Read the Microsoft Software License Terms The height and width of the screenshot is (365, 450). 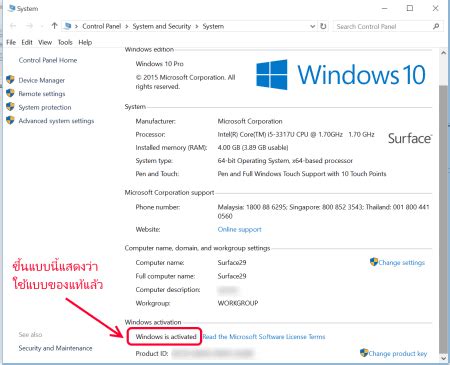pyautogui.click(x=264, y=337)
